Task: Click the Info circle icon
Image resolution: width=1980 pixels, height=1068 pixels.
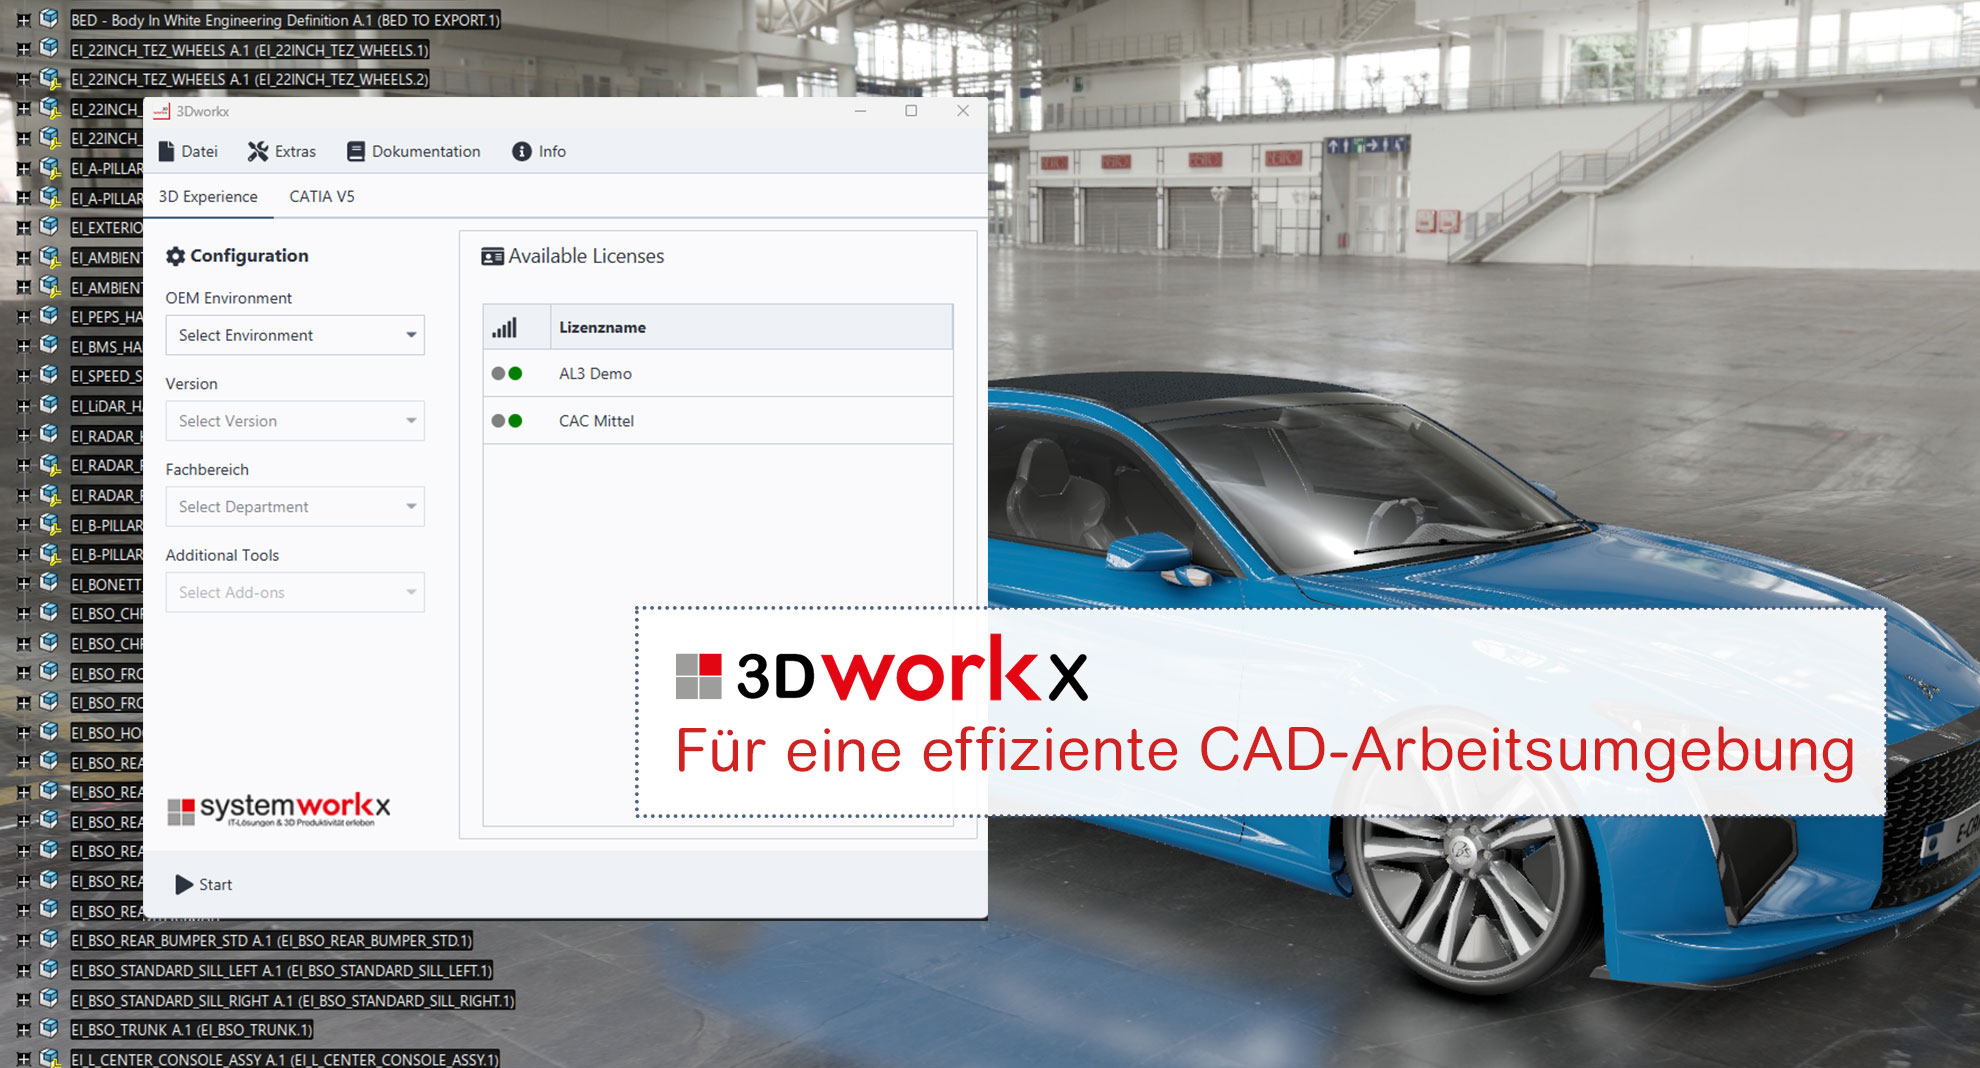Action: click(x=522, y=151)
